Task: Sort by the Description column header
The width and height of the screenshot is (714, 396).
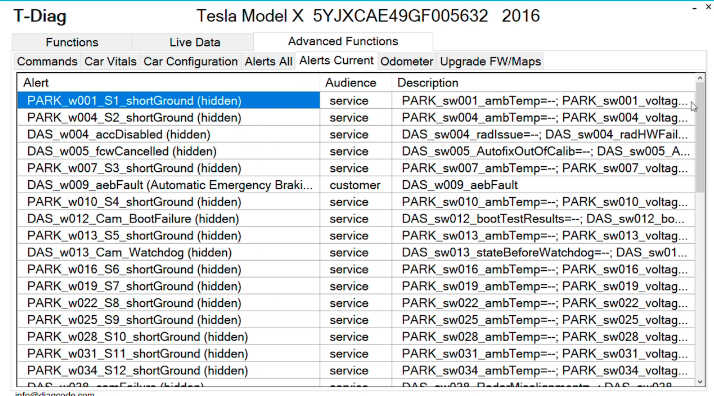Action: point(543,83)
